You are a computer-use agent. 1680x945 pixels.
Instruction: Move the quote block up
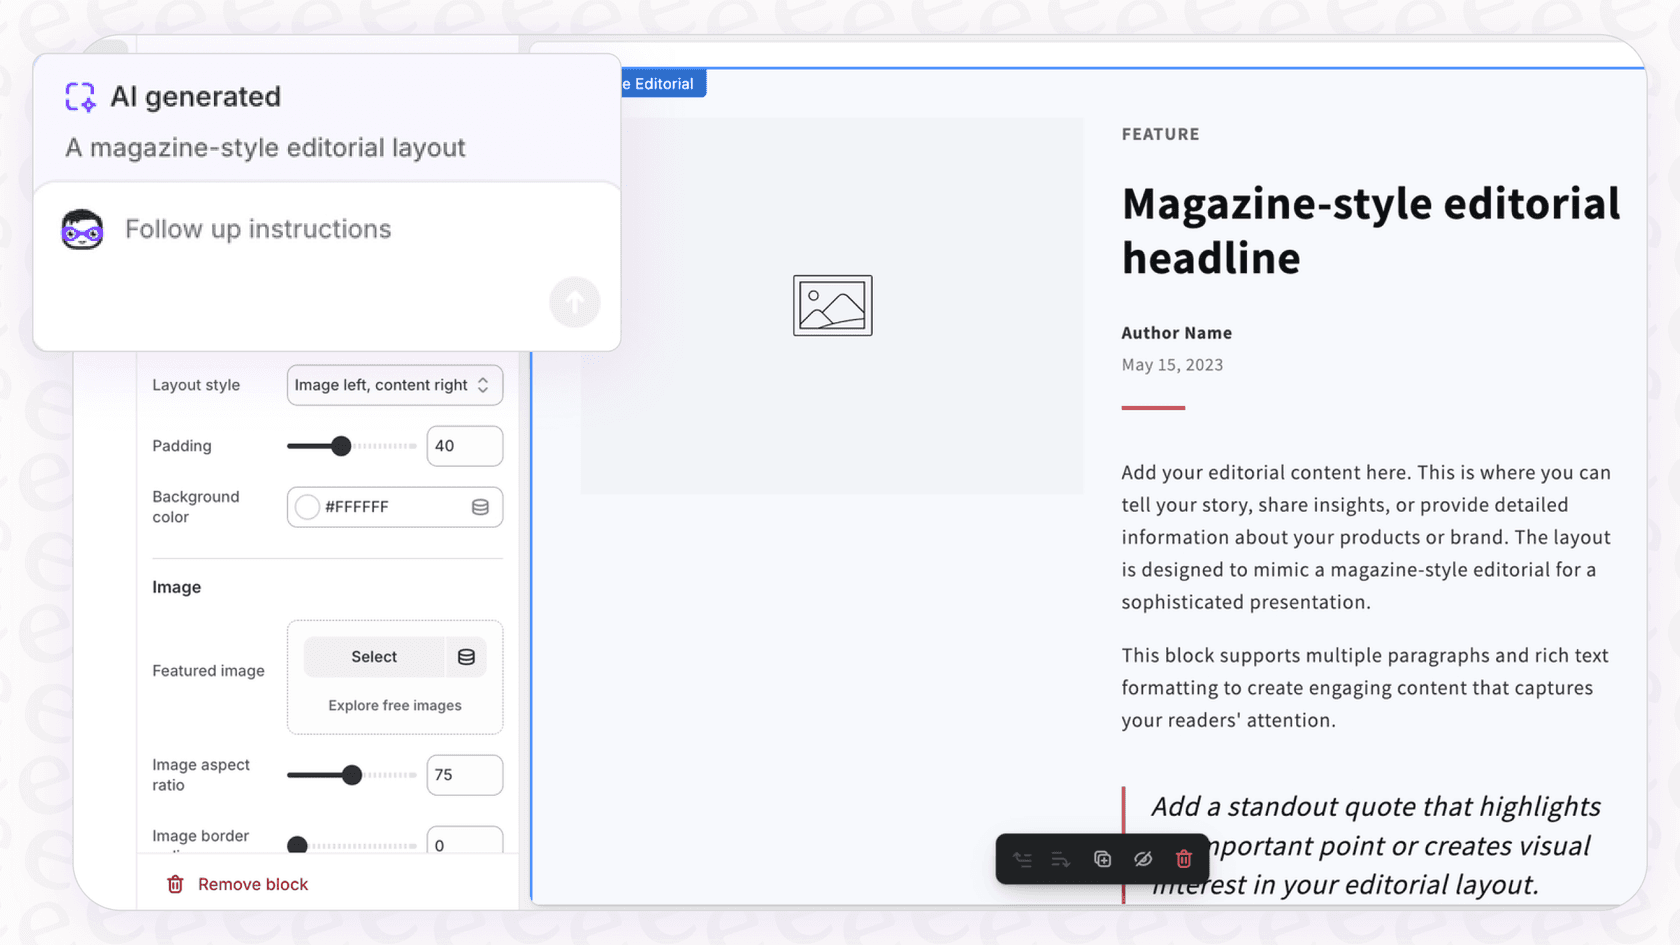[x=1022, y=859]
